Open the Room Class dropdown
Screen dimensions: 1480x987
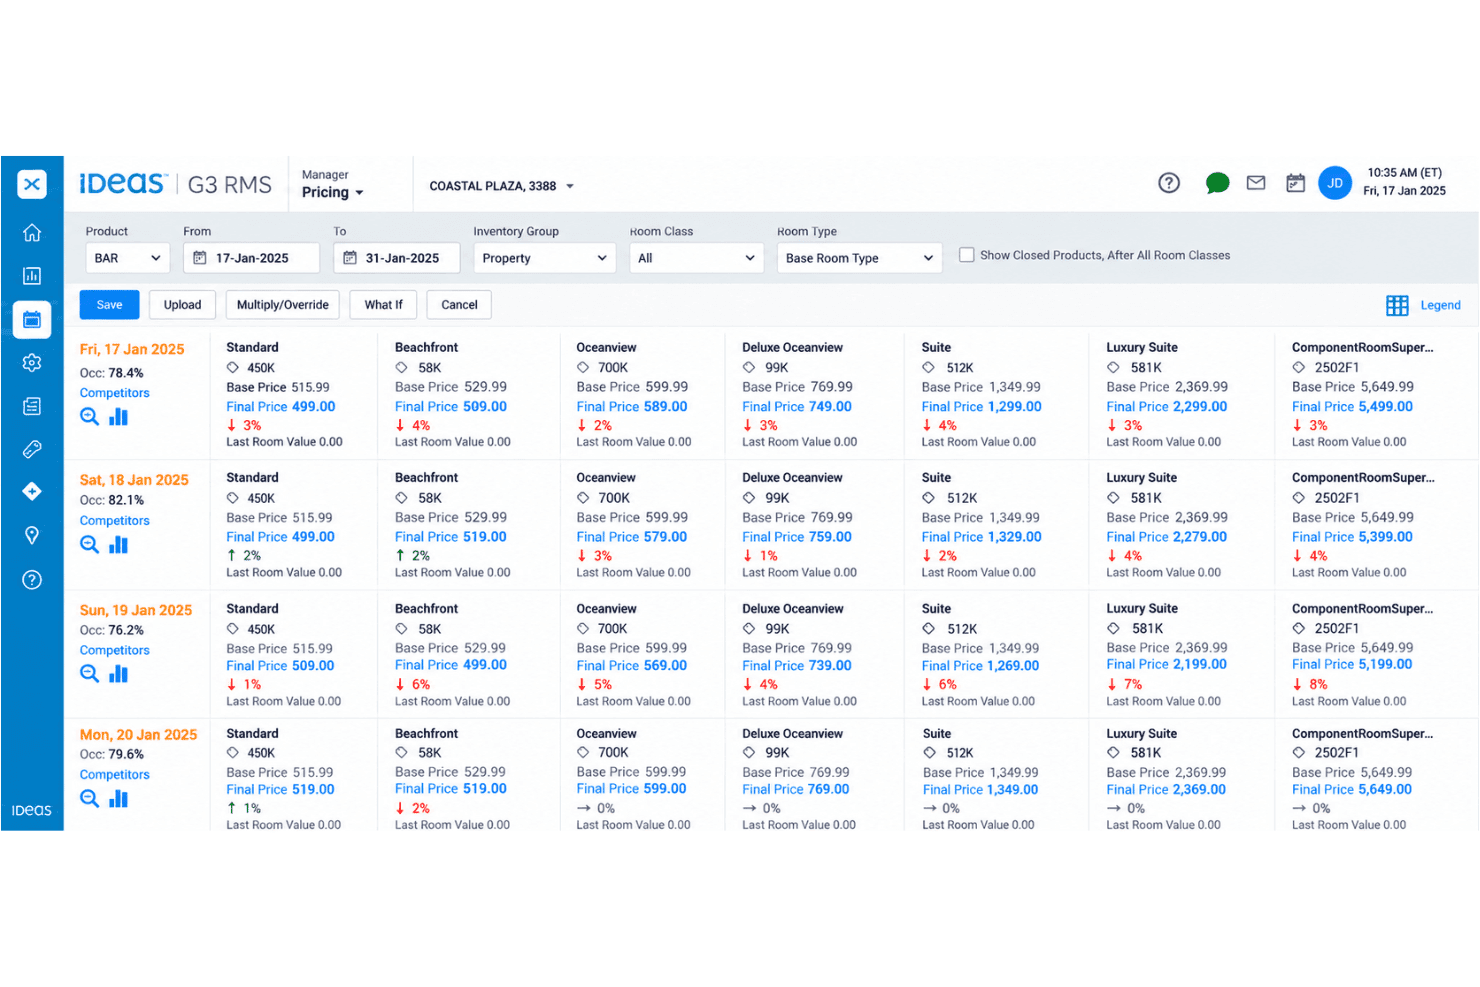(x=697, y=258)
